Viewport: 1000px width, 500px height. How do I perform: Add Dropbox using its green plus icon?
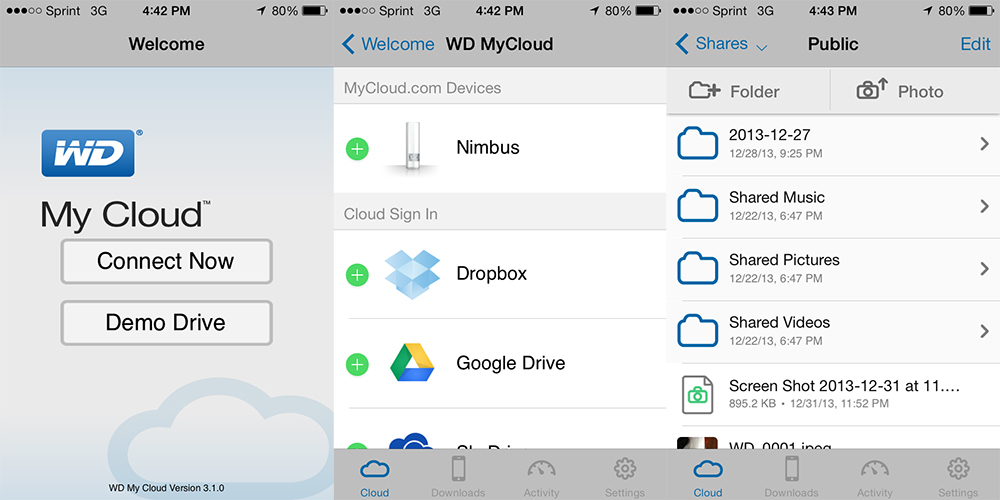357,275
